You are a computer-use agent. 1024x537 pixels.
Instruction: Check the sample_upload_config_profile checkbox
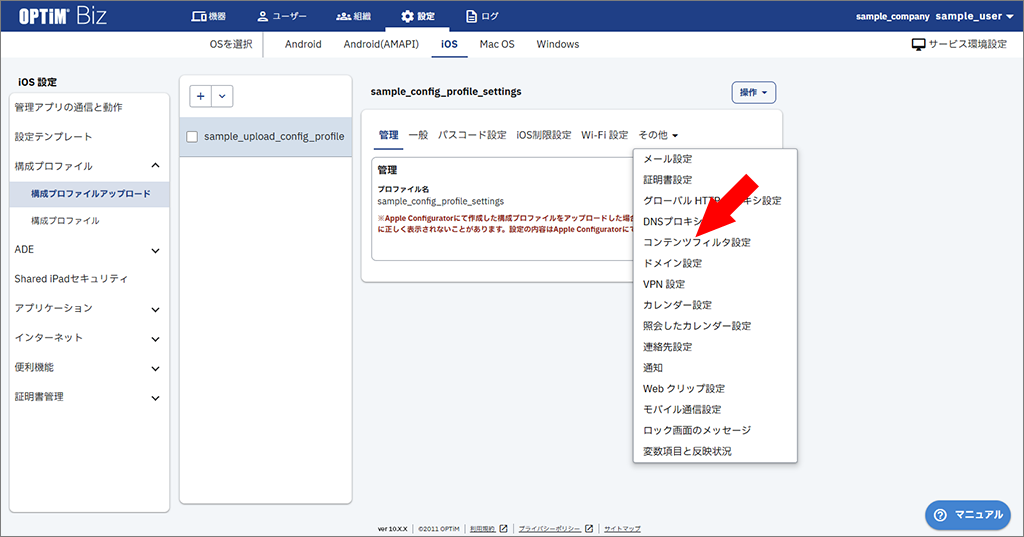click(193, 137)
